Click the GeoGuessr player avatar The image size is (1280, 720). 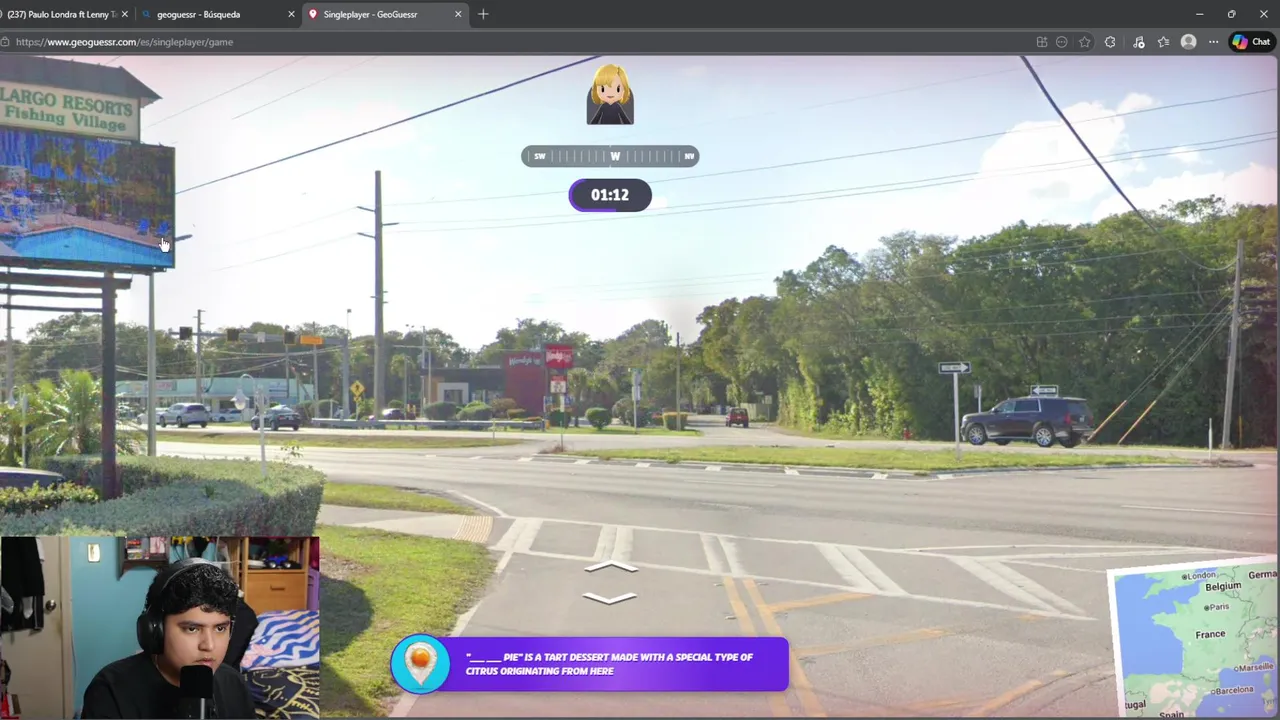tap(610, 94)
